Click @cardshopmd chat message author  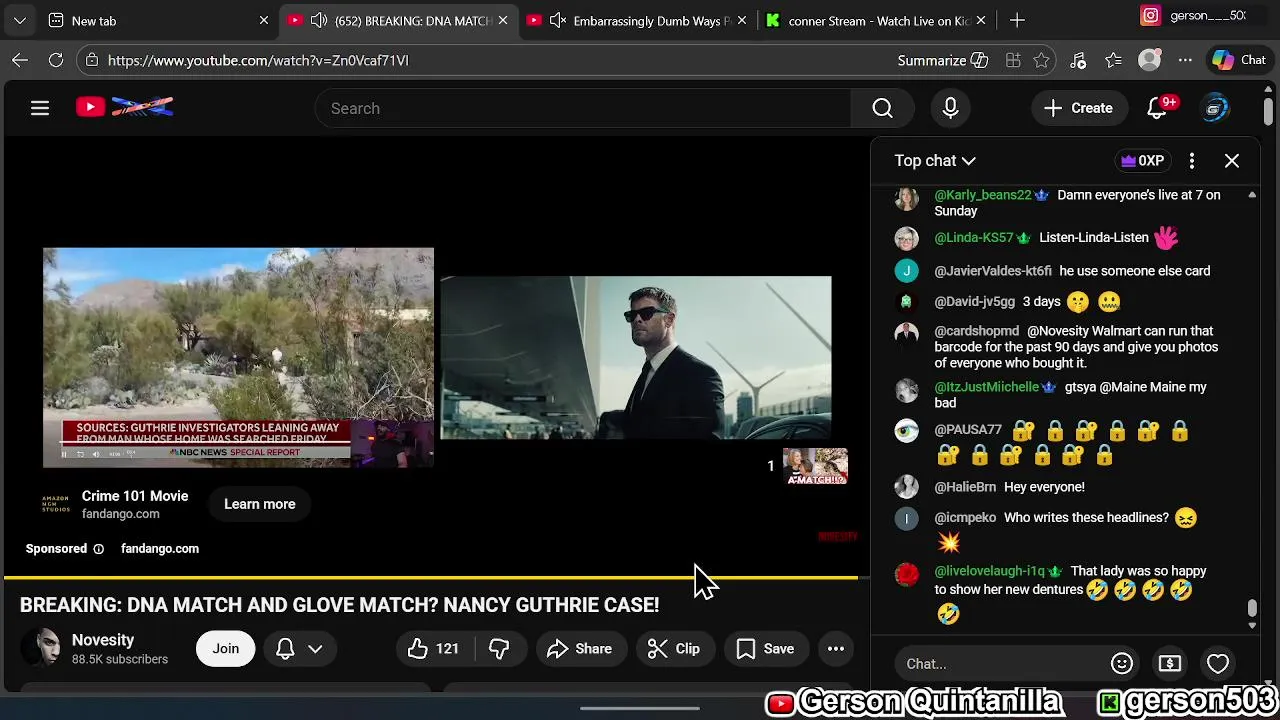point(976,331)
